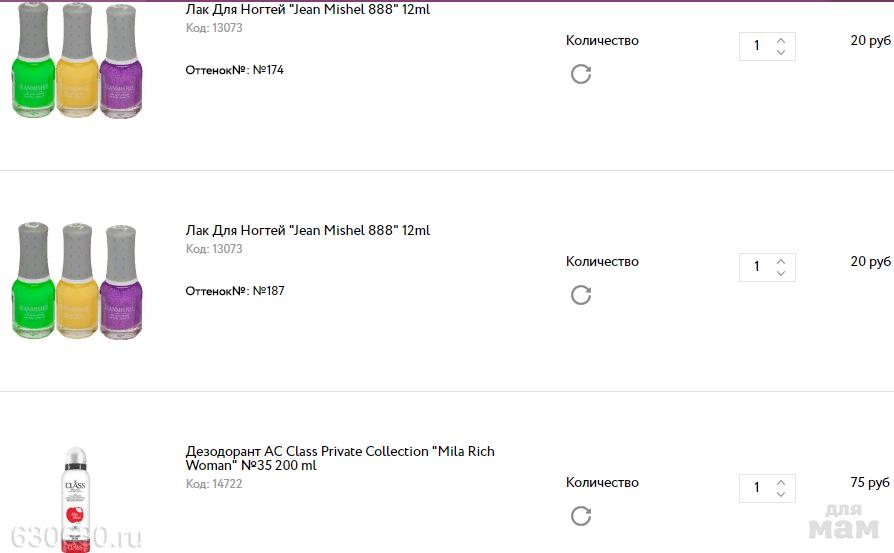894x553 pixels.
Task: Increase quantity of Mila Rich deodorant
Action: point(781,481)
